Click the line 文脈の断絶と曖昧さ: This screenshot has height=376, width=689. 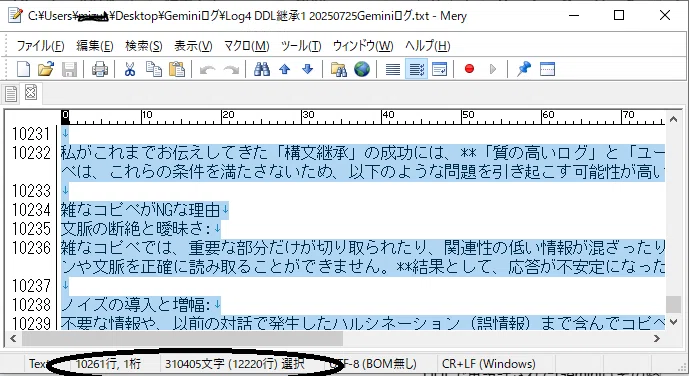point(136,229)
